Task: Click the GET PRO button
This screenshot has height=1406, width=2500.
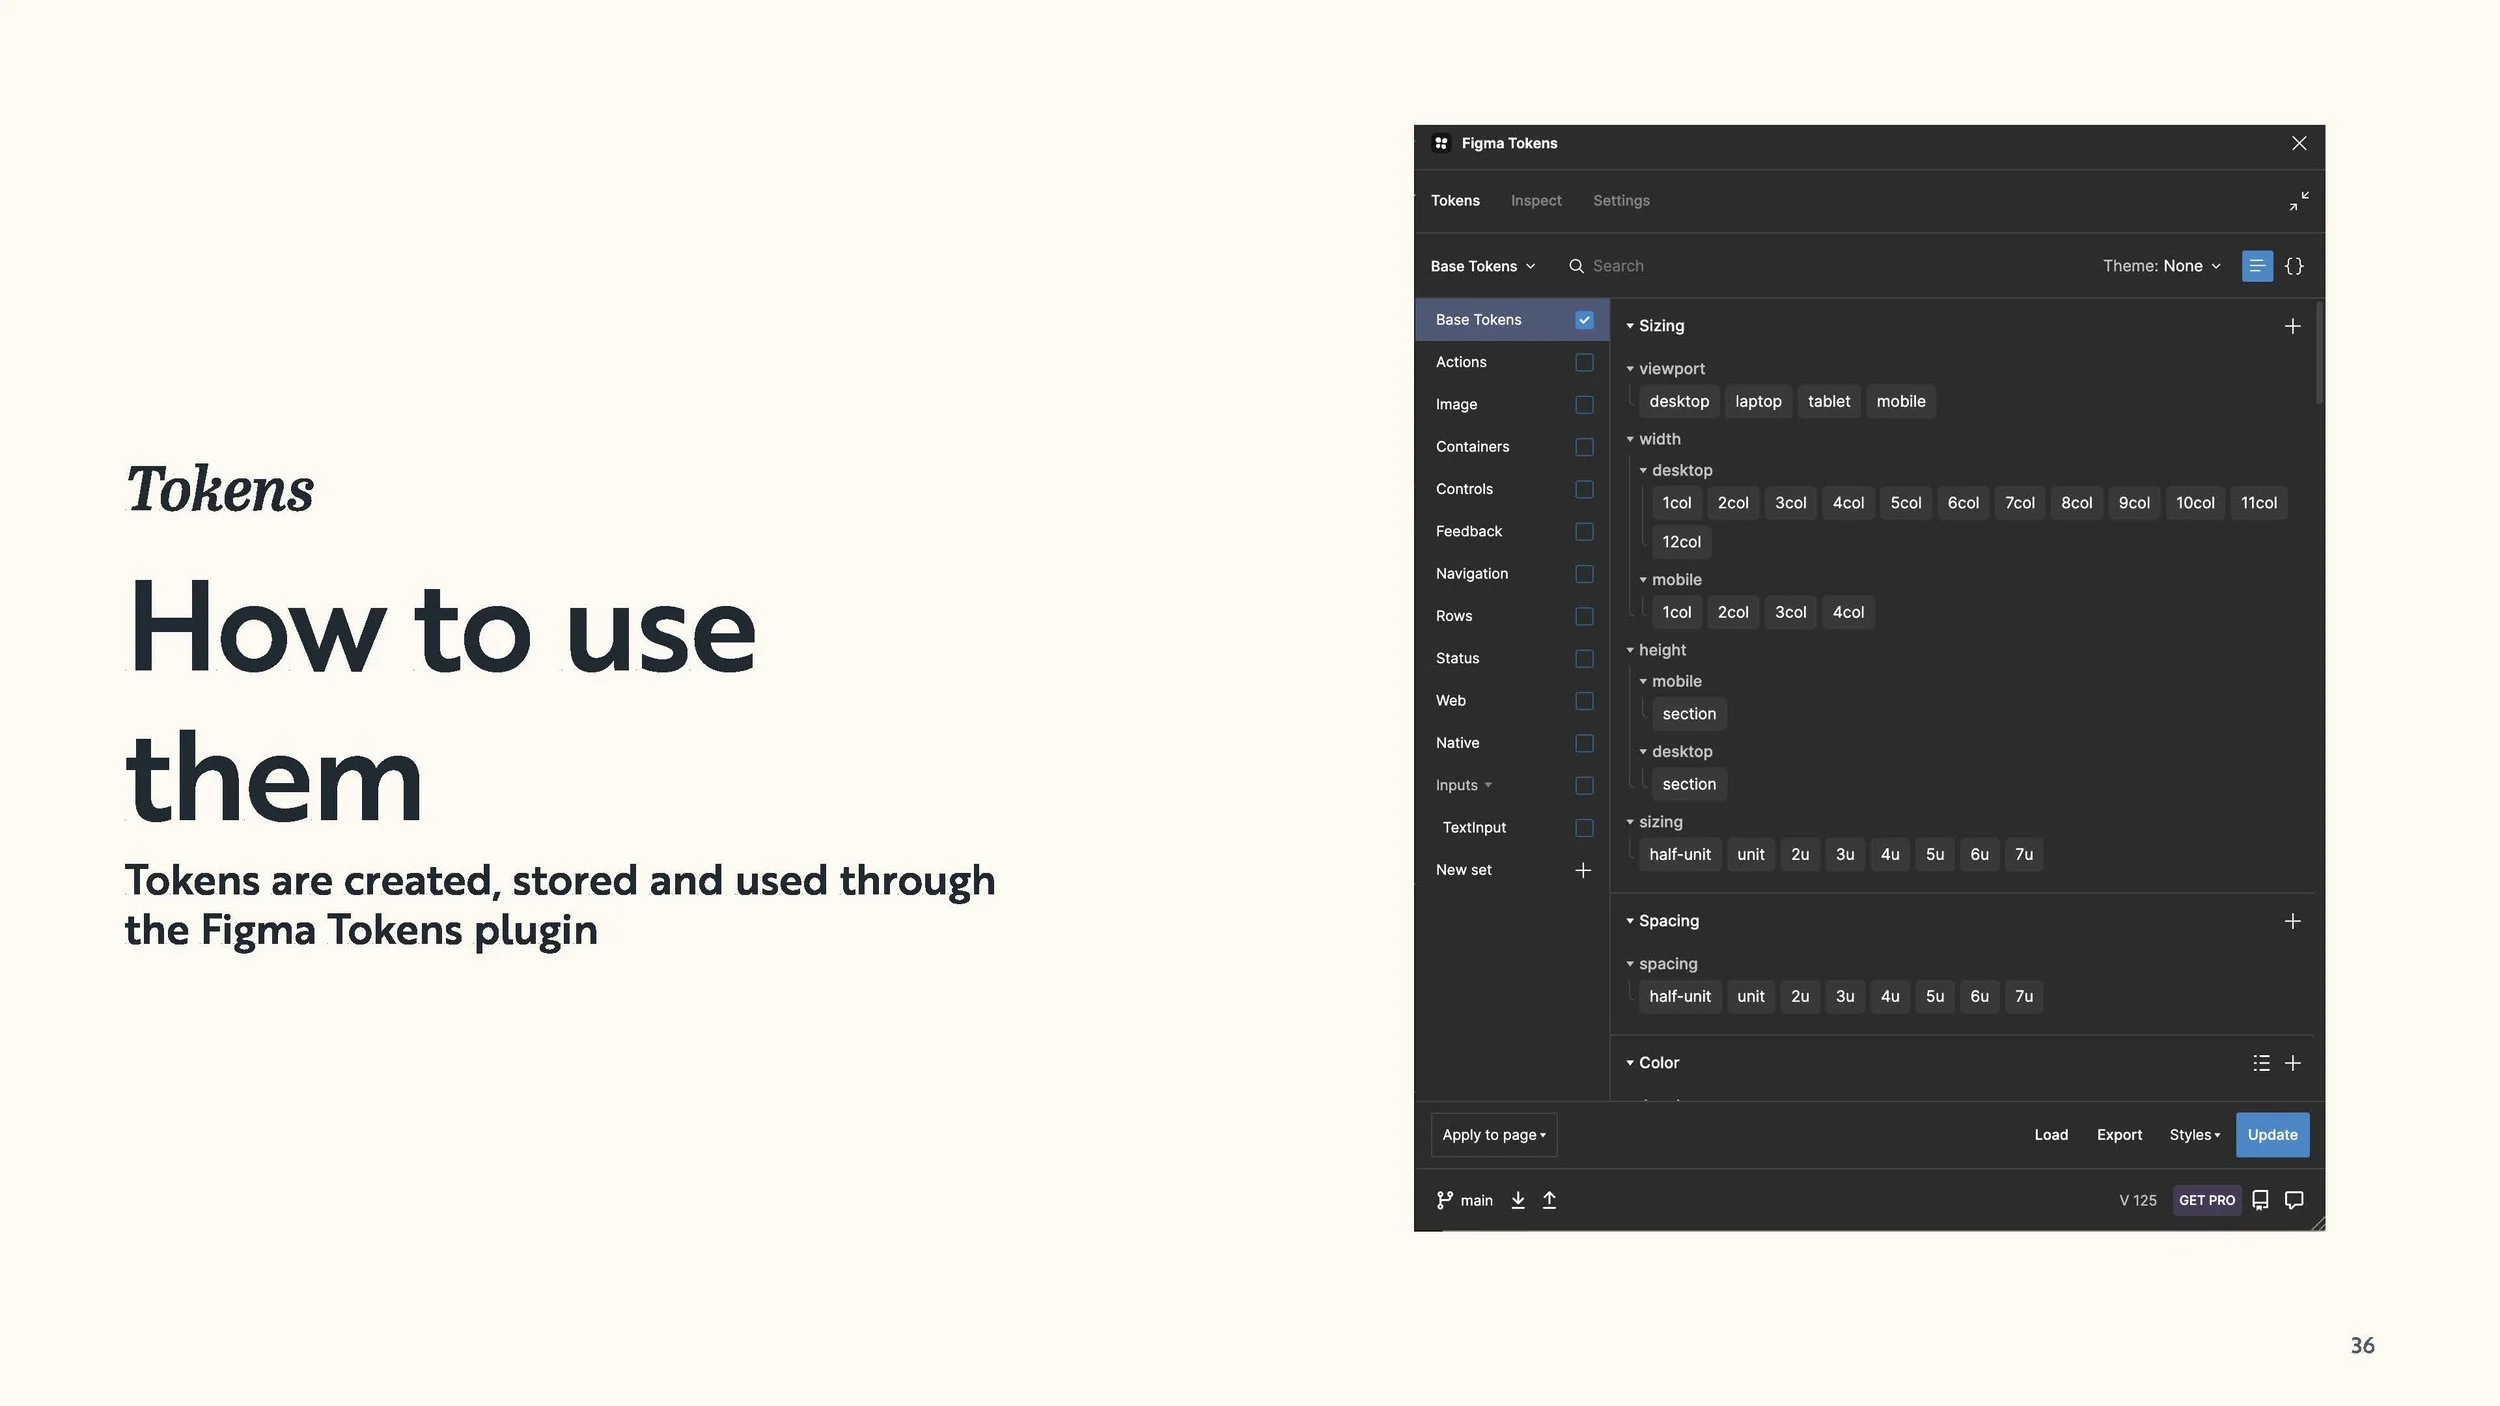Action: 2207,1200
